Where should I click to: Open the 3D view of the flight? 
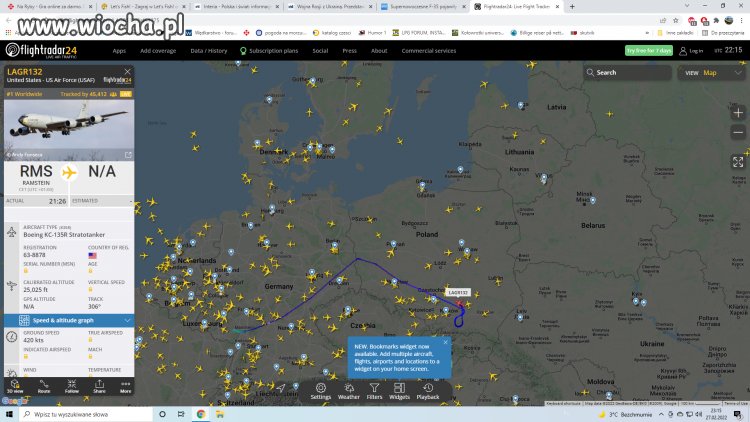(x=14, y=386)
